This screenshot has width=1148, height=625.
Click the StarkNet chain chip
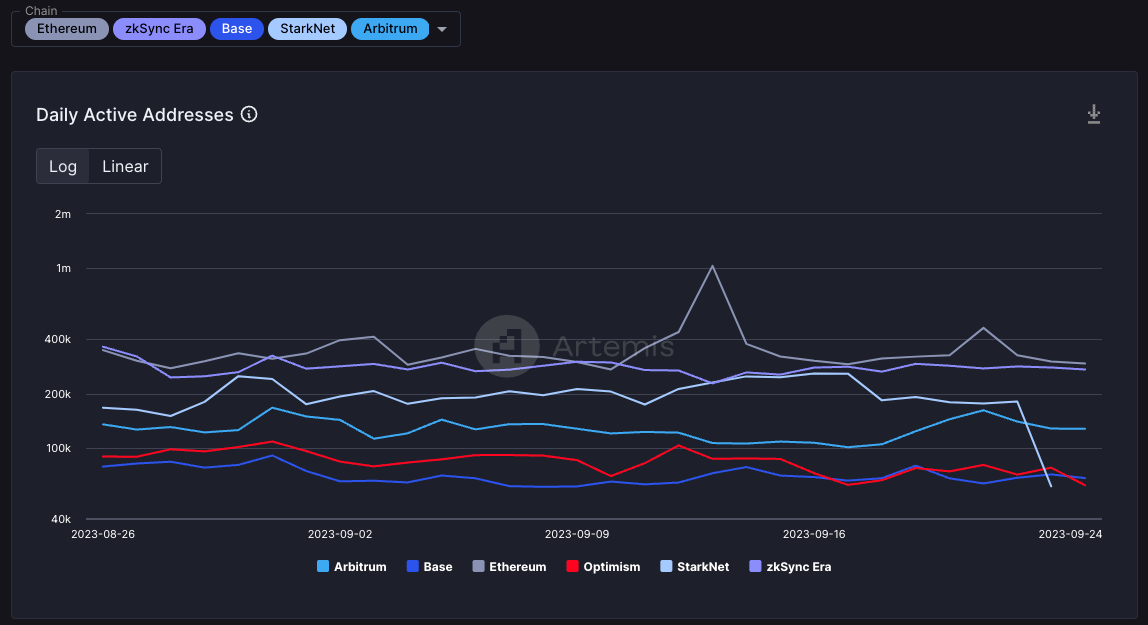308,29
